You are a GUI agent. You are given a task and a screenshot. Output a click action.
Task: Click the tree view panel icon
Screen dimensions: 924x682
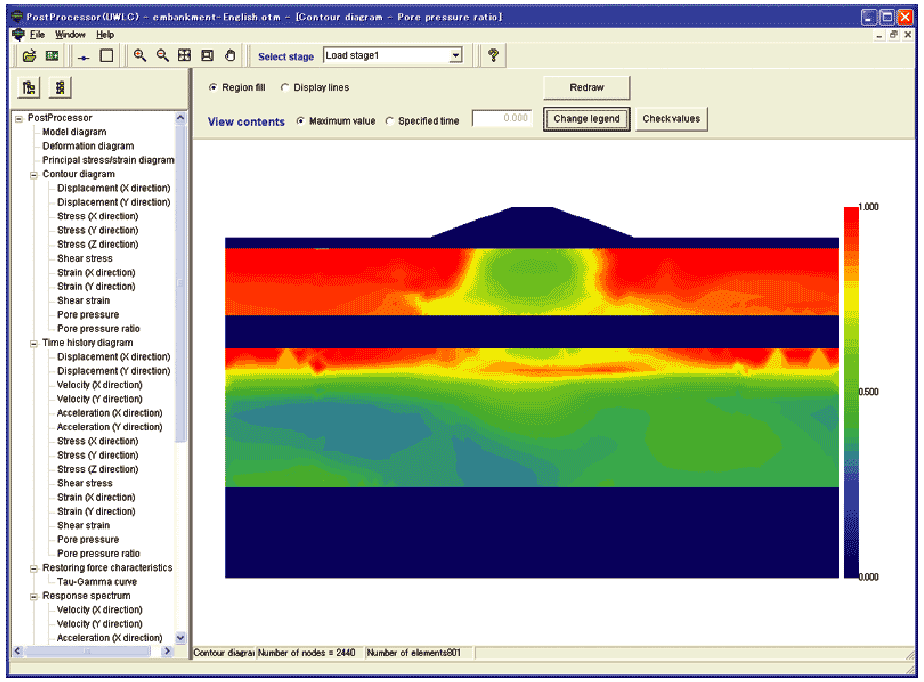29,88
